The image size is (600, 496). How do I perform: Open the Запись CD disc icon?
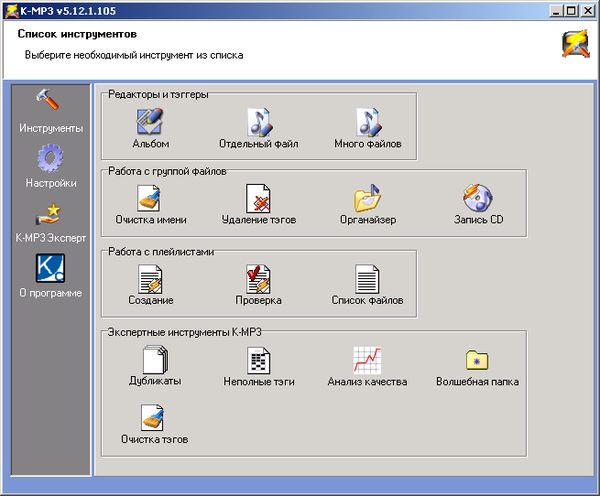pos(478,198)
